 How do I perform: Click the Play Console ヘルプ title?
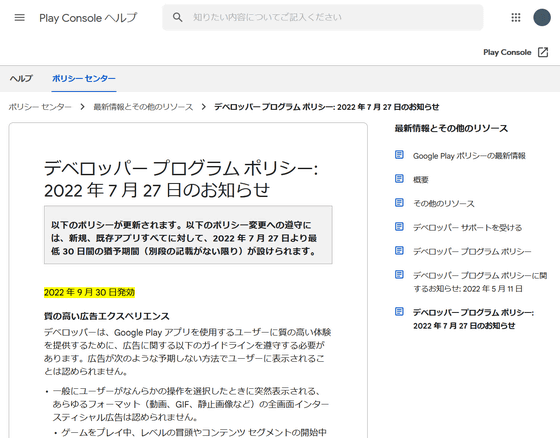tap(88, 18)
